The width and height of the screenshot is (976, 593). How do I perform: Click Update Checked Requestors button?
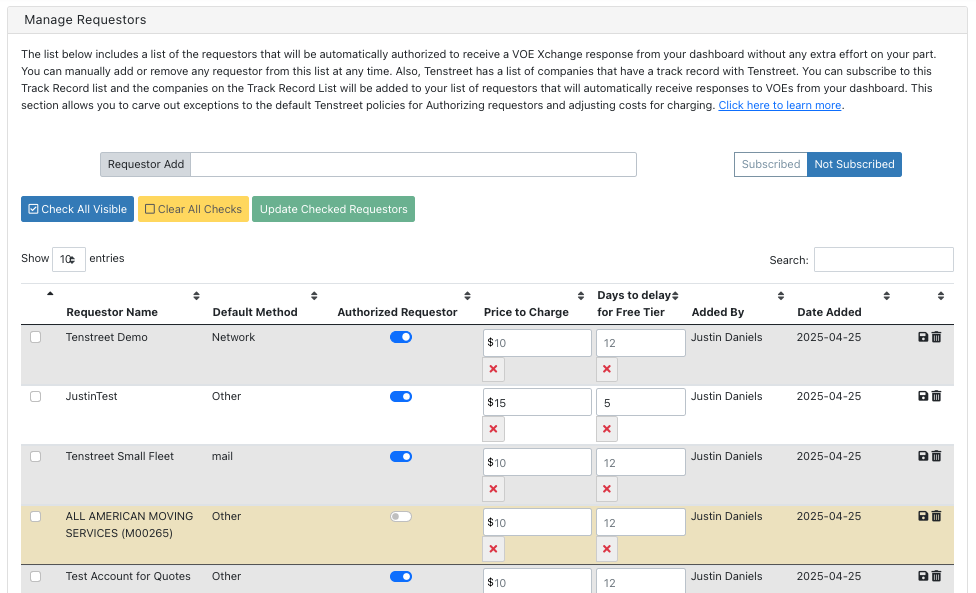(x=333, y=209)
